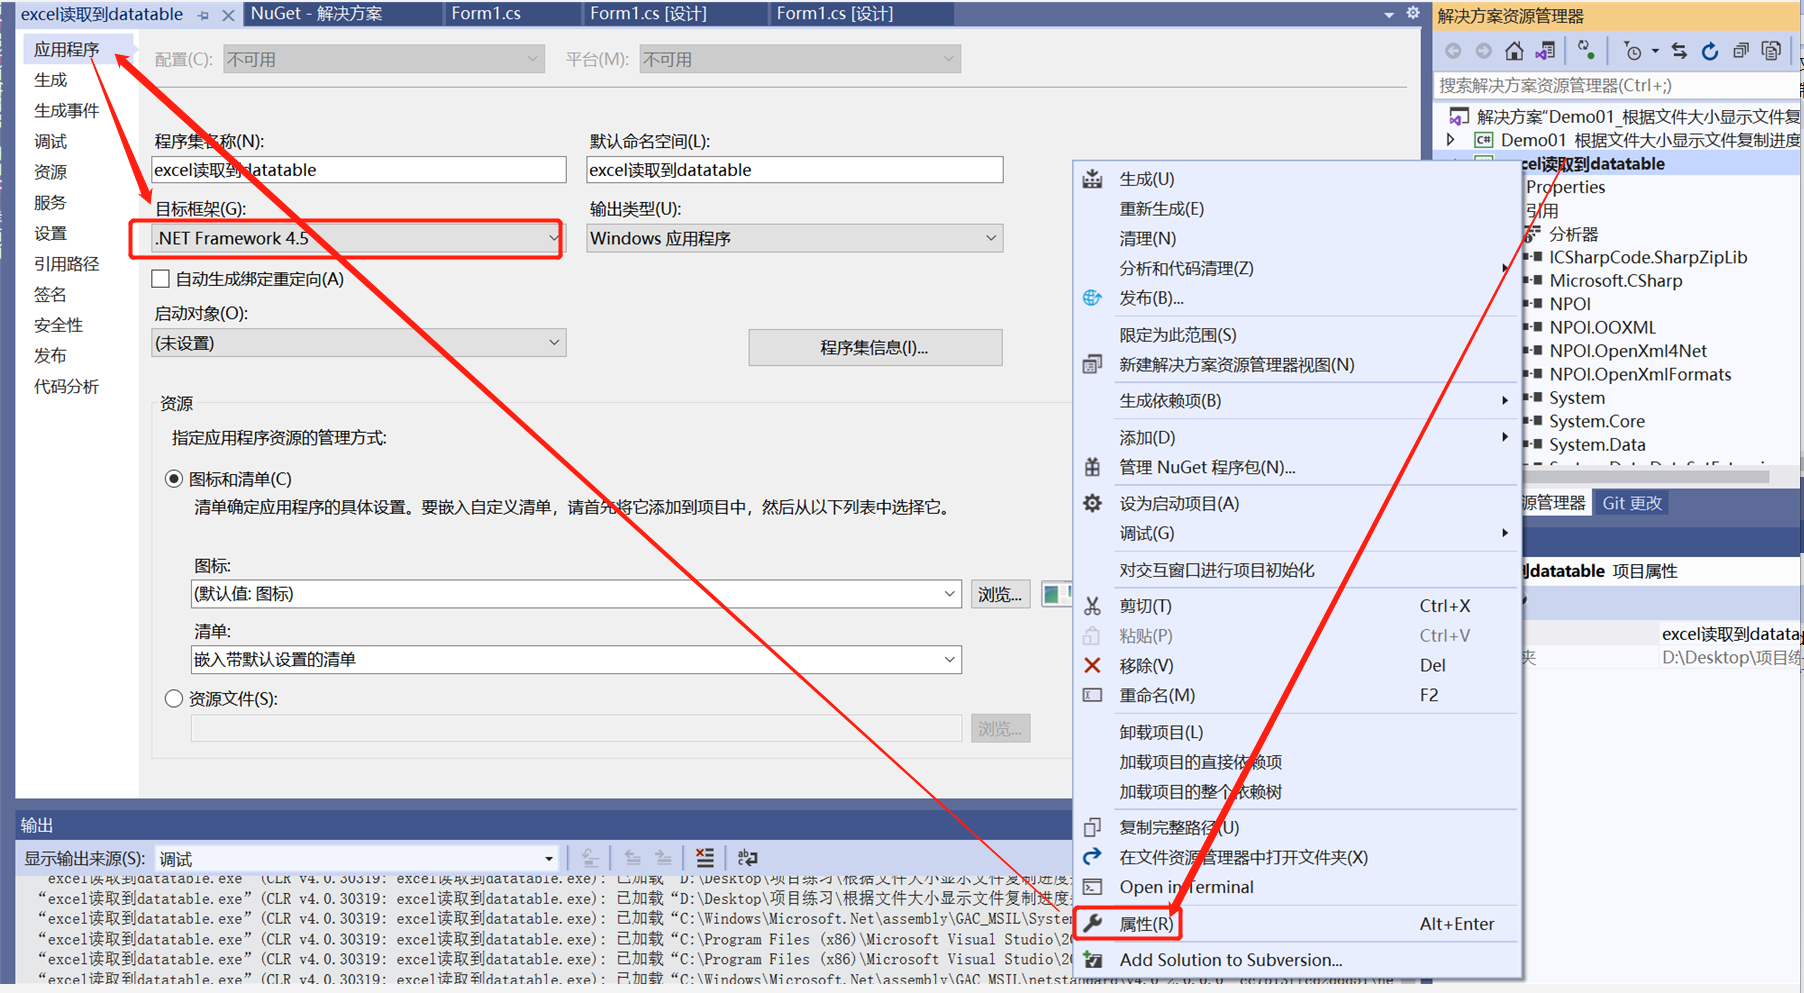The image size is (1804, 993).
Task: Click the New Solution Explorer View icon
Action: tap(1092, 365)
